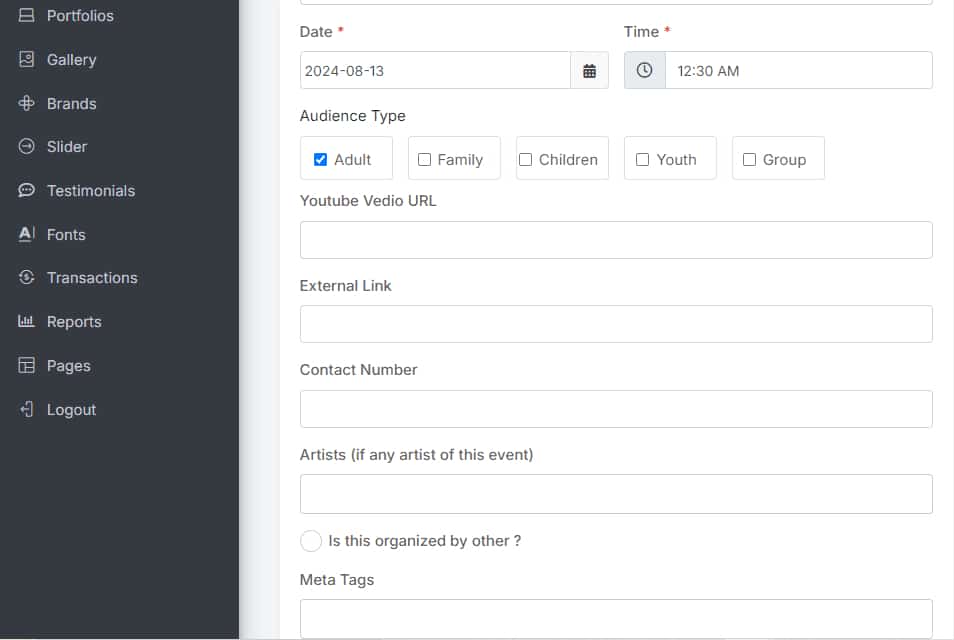Open the Slider section from the sidebar
Viewport: 954px width, 640px height.
(x=67, y=147)
